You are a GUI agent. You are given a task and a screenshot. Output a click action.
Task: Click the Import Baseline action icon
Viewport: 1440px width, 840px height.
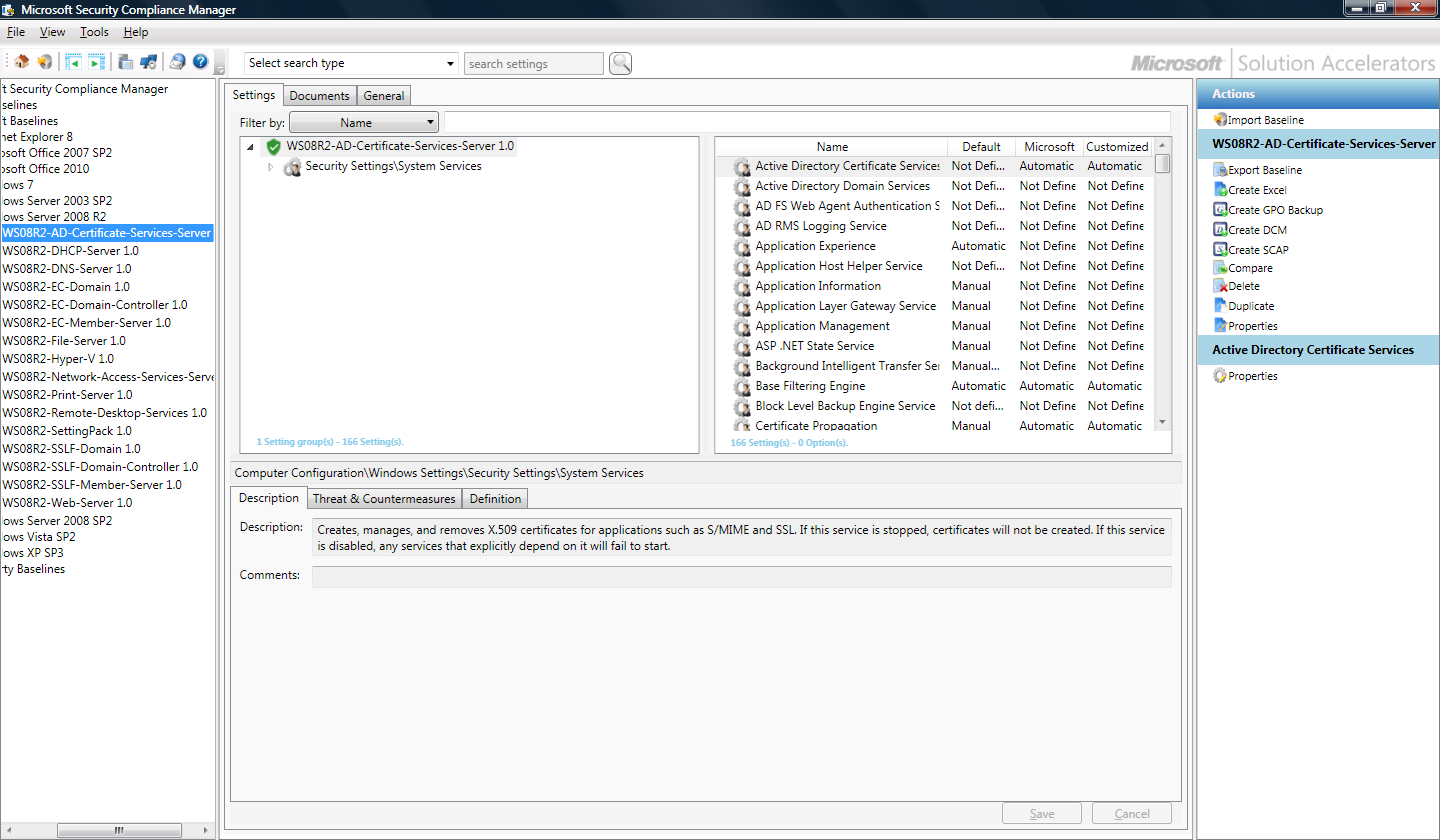1220,120
